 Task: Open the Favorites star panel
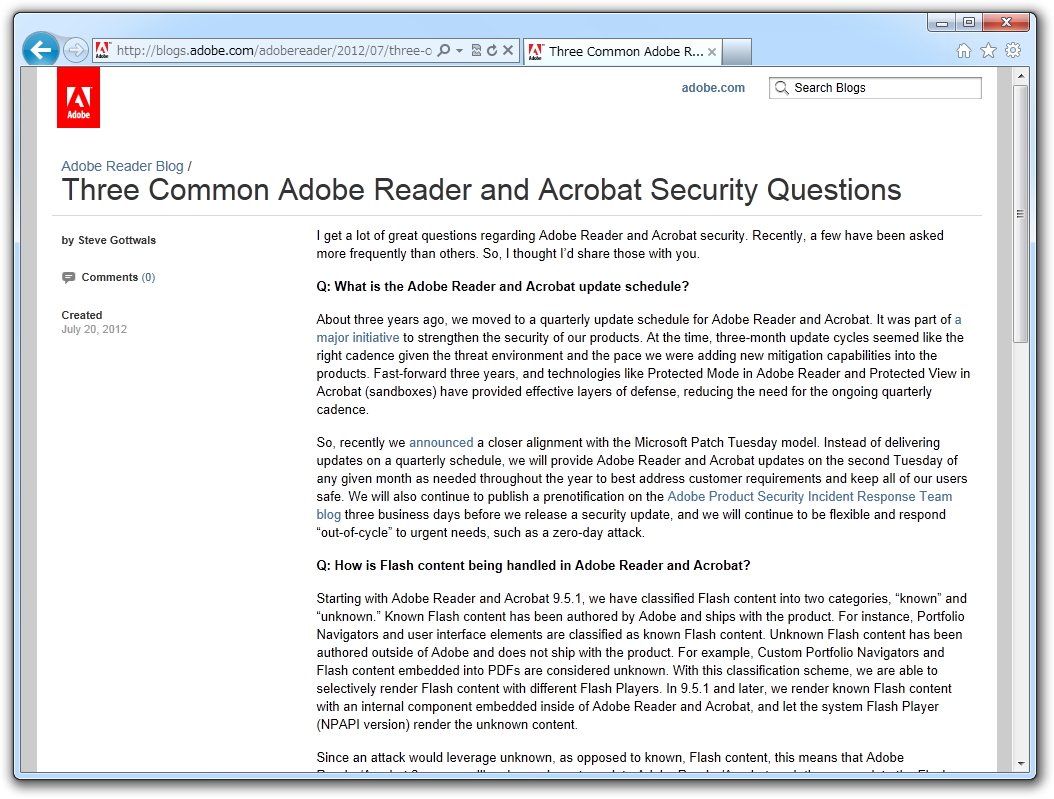point(988,49)
